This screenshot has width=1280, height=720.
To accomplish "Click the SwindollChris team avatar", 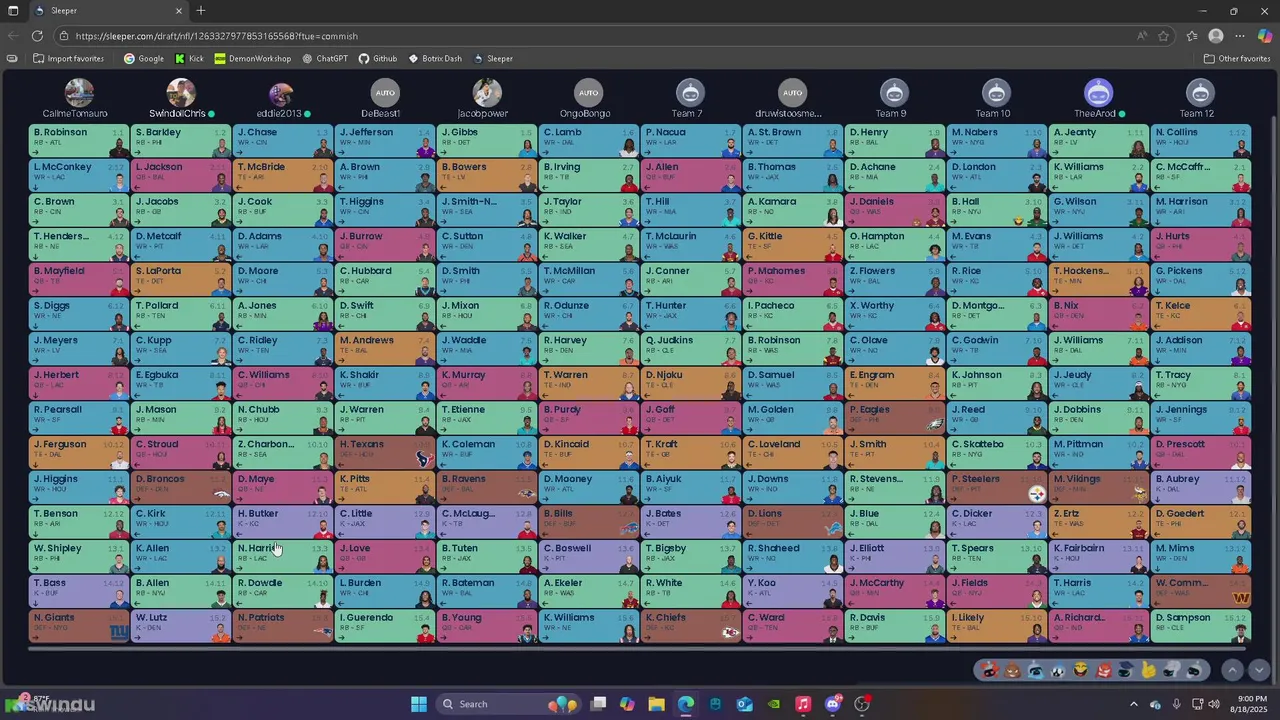I will [x=181, y=93].
